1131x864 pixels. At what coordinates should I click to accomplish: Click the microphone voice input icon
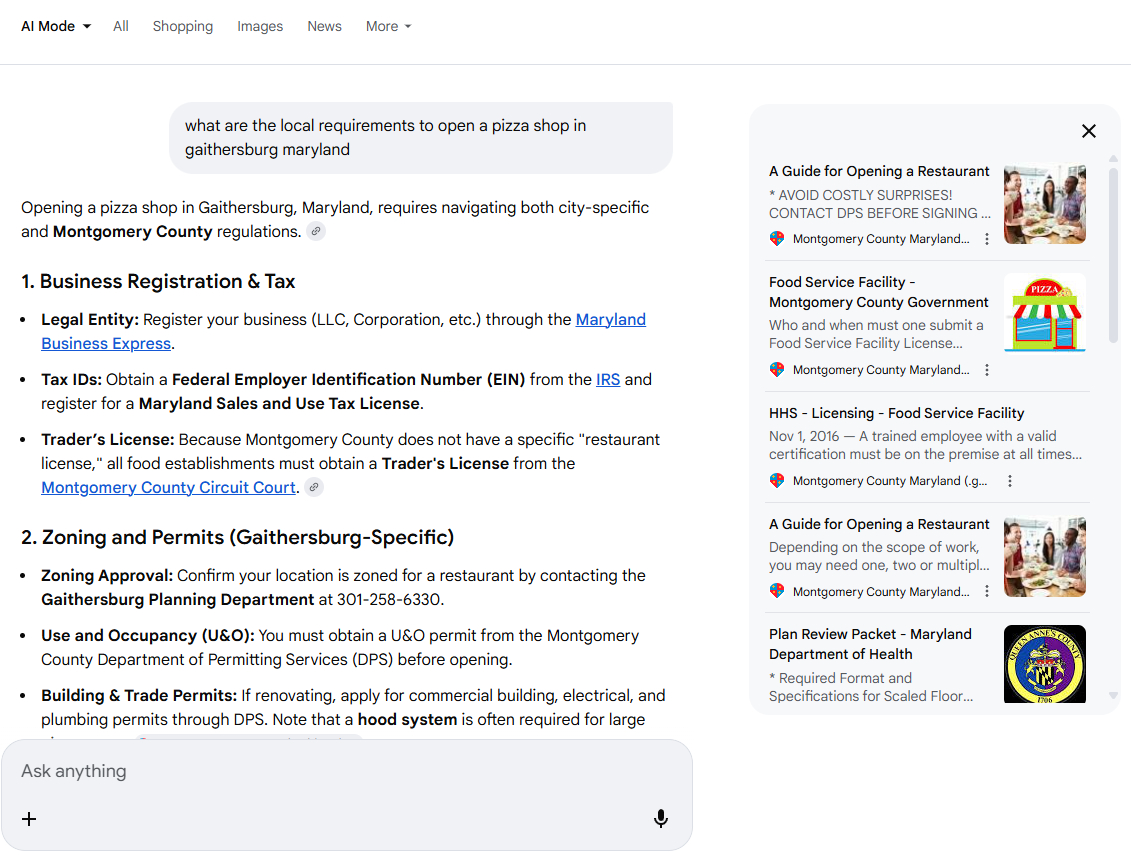point(660,819)
